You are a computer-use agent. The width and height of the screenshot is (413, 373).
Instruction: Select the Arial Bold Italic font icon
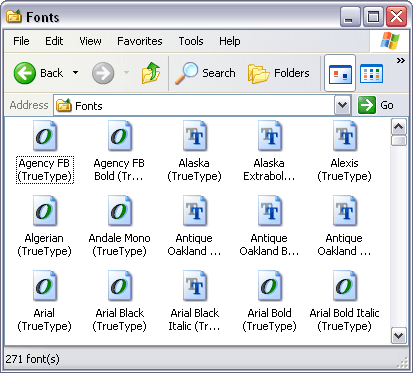pos(345,286)
